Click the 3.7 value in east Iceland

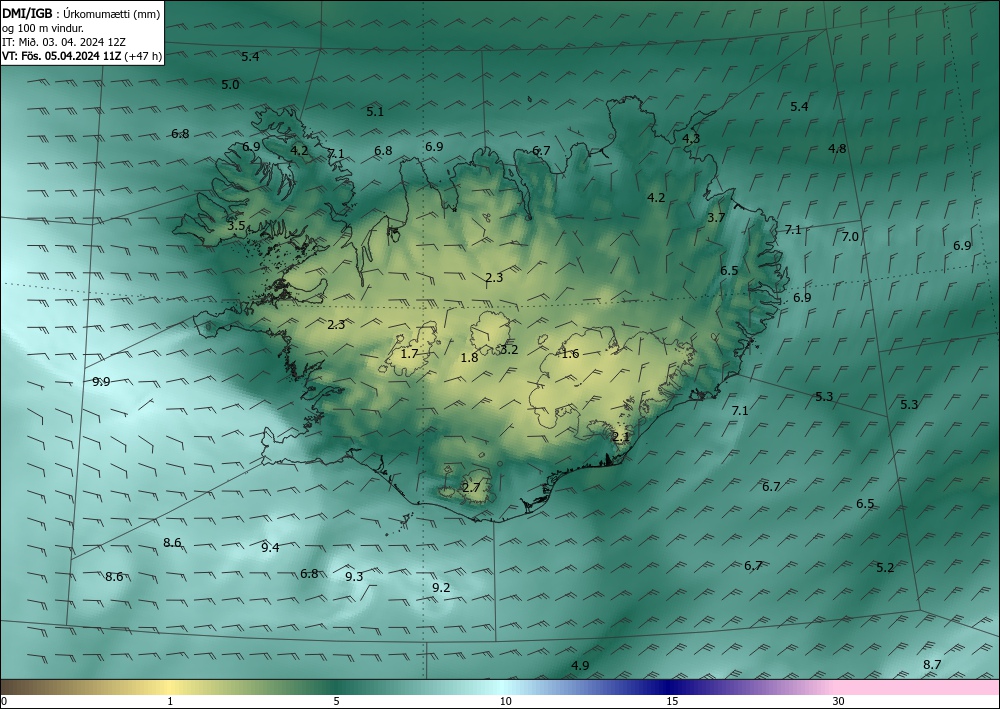pyautogui.click(x=716, y=217)
